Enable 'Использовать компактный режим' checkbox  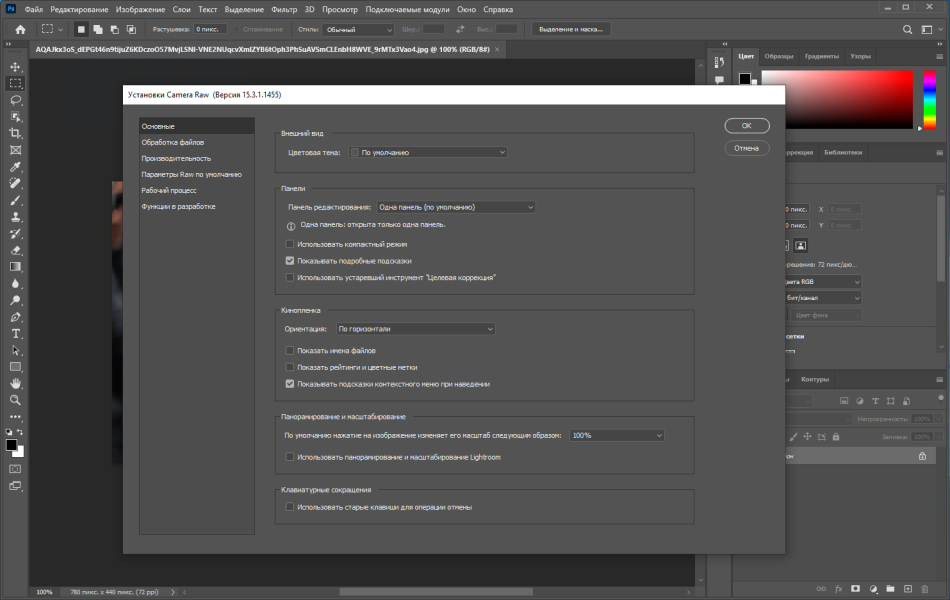(290, 244)
